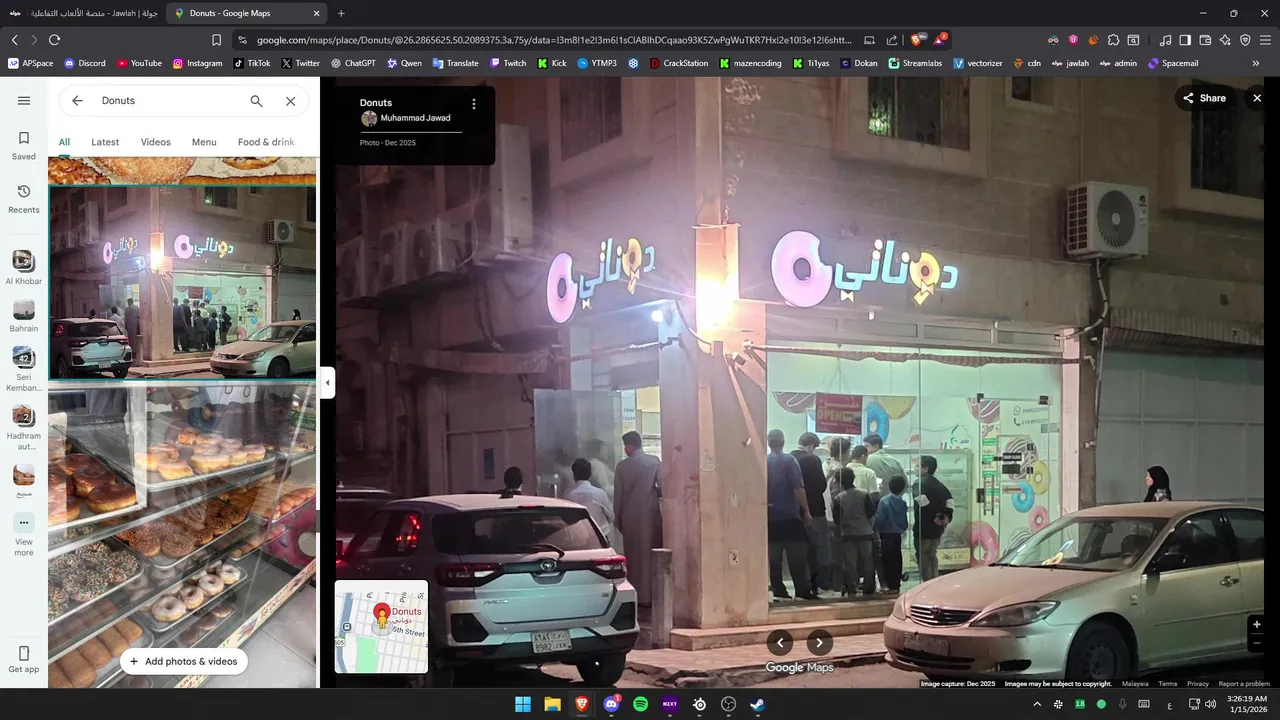
Task: Open Brave Rewards triangle icon
Action: [x=940, y=40]
